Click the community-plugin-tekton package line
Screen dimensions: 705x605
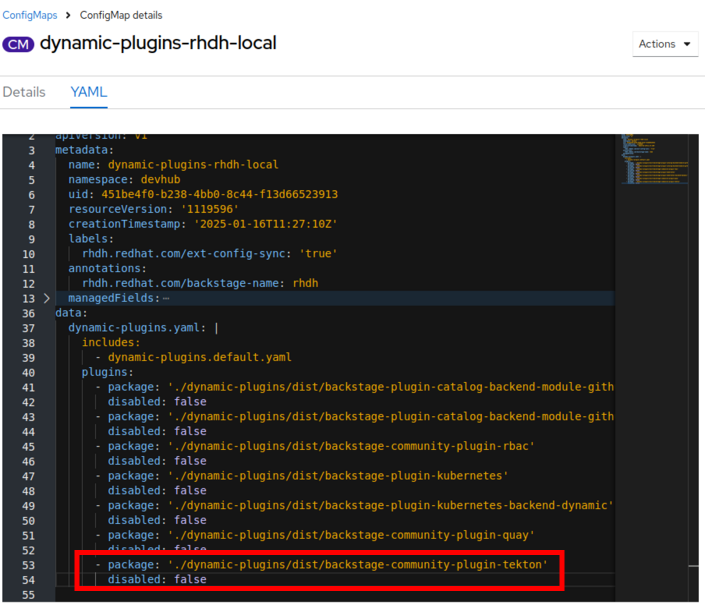pyautogui.click(x=321, y=565)
